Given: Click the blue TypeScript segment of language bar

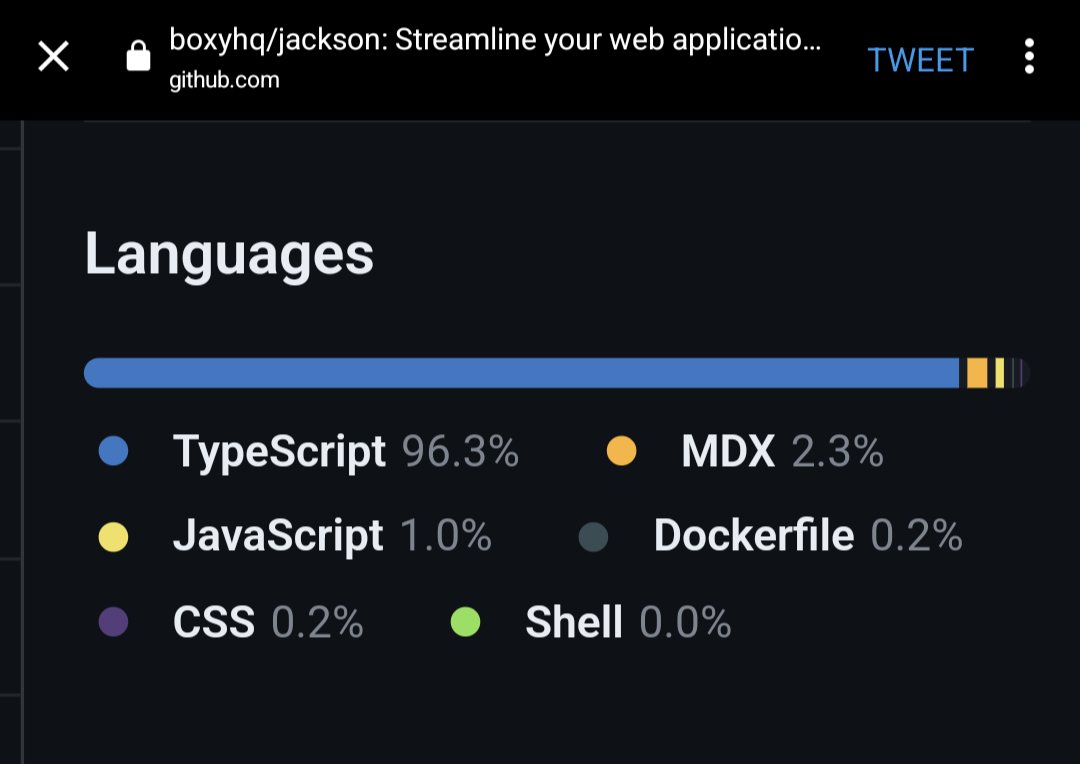Looking at the screenshot, I should tap(521, 373).
